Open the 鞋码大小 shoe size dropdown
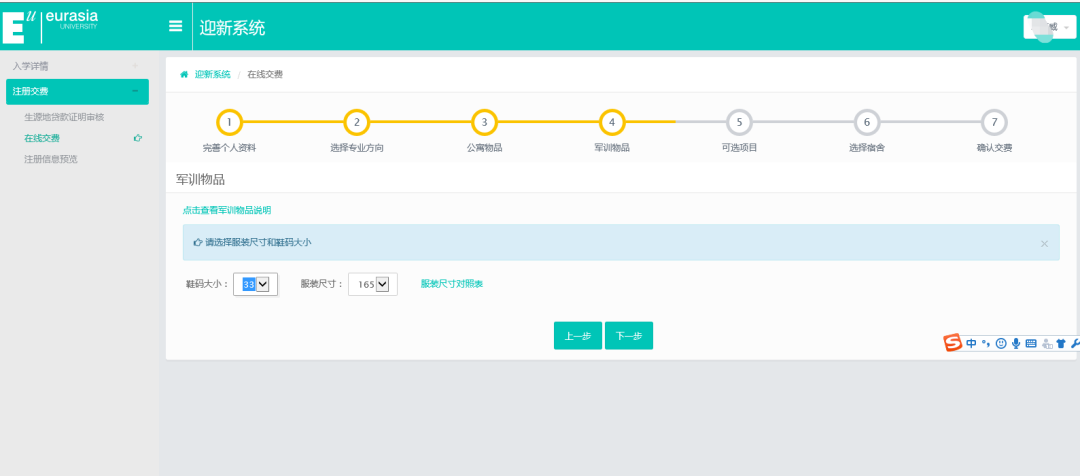 pyautogui.click(x=255, y=284)
